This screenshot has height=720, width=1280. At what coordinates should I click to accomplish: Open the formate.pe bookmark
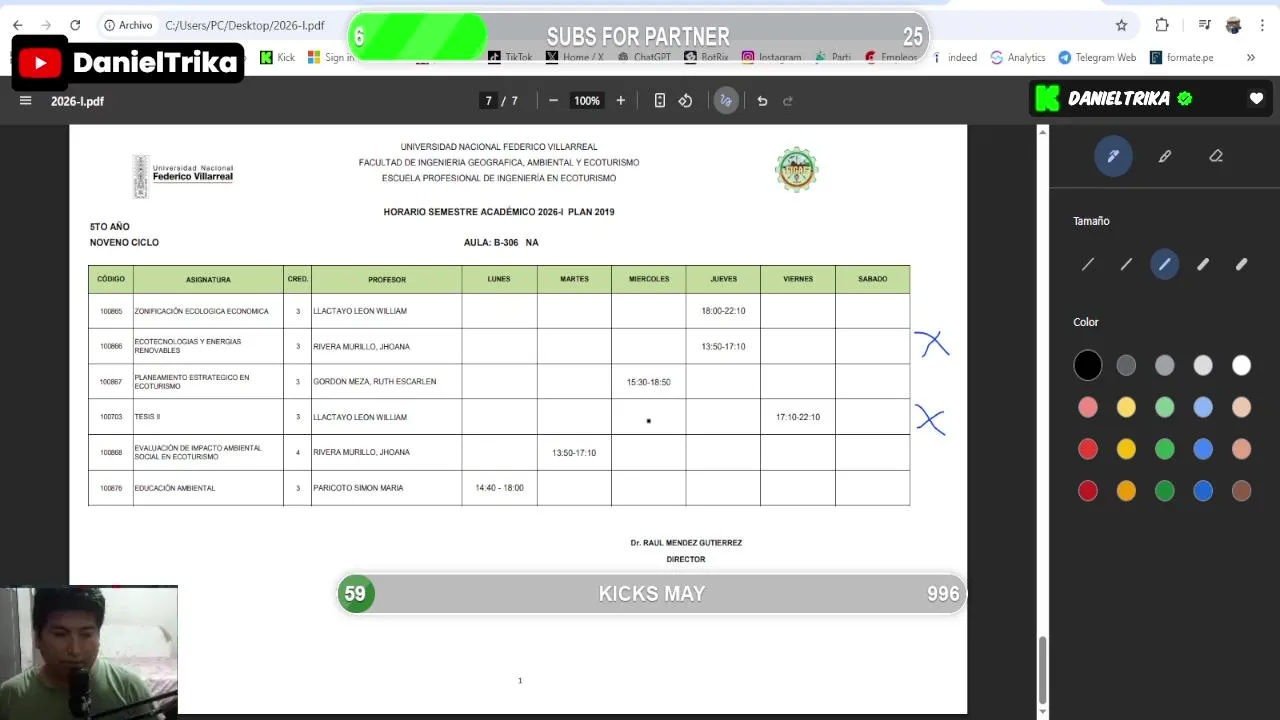coord(1181,57)
